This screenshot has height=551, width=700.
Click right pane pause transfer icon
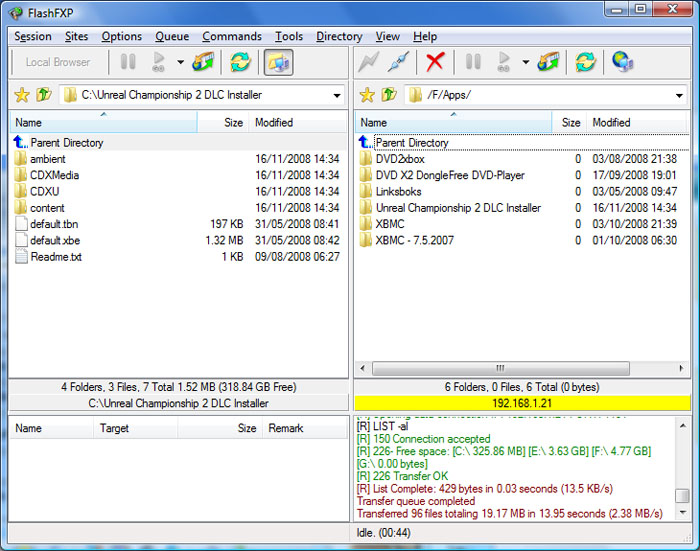[474, 62]
